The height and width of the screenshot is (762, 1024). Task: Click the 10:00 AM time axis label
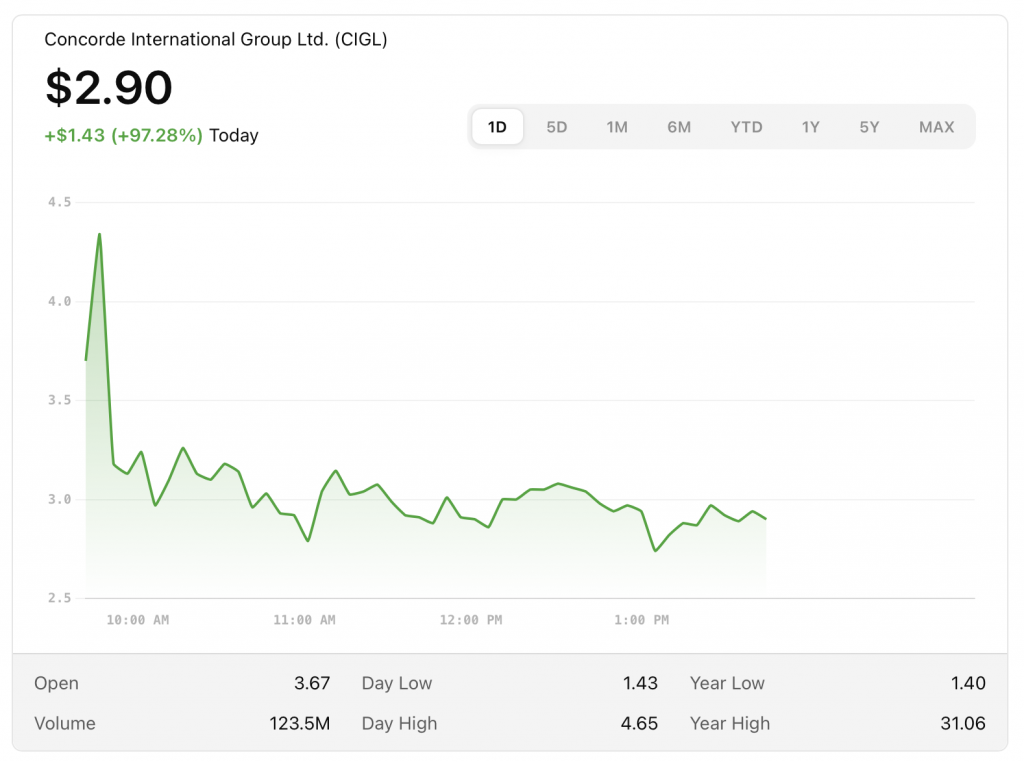click(138, 620)
